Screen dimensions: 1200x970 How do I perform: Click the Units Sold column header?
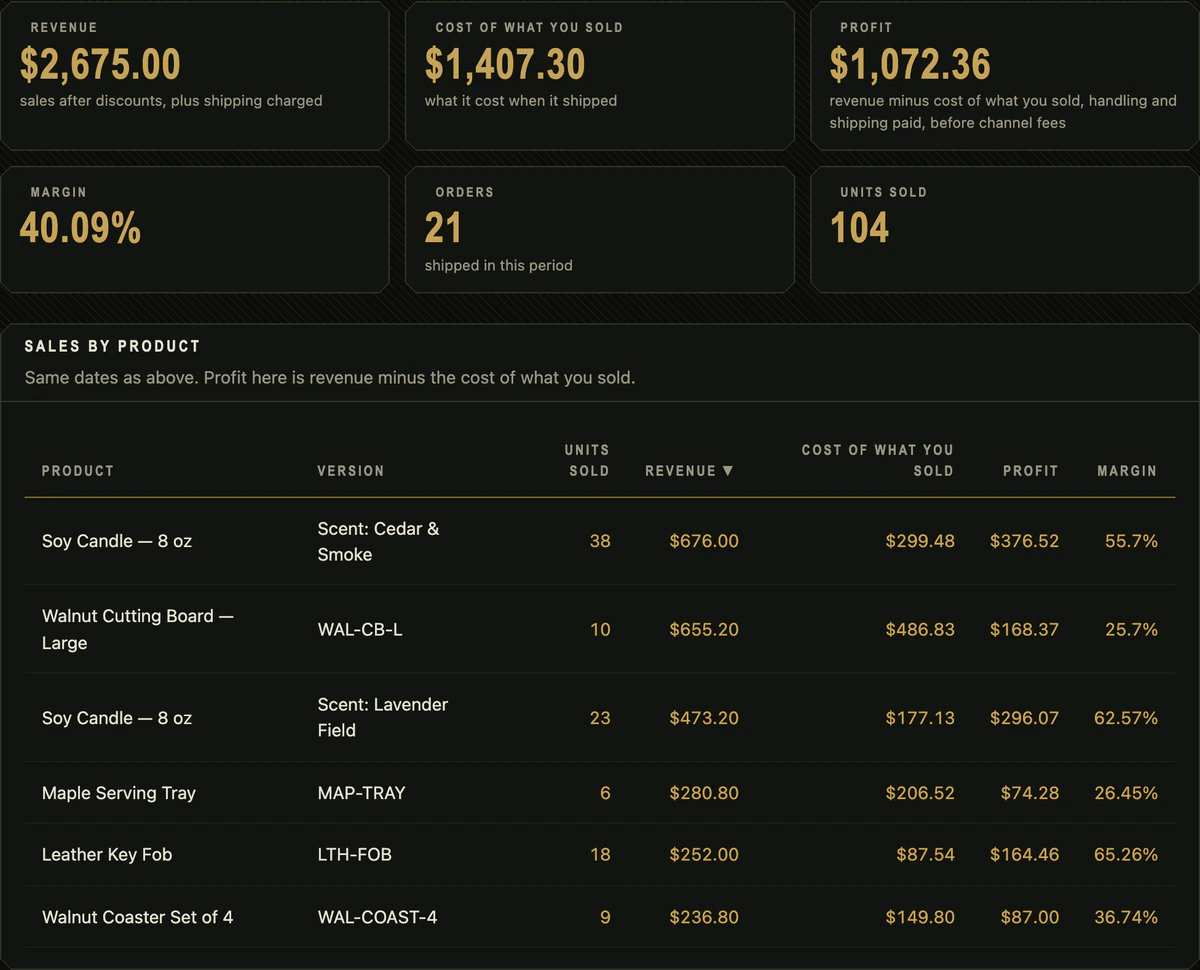click(x=587, y=460)
